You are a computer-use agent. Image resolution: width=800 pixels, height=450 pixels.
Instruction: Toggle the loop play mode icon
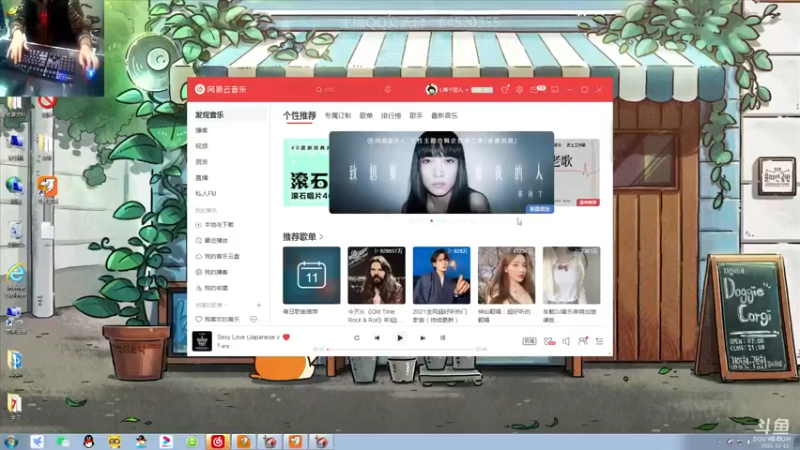(357, 338)
